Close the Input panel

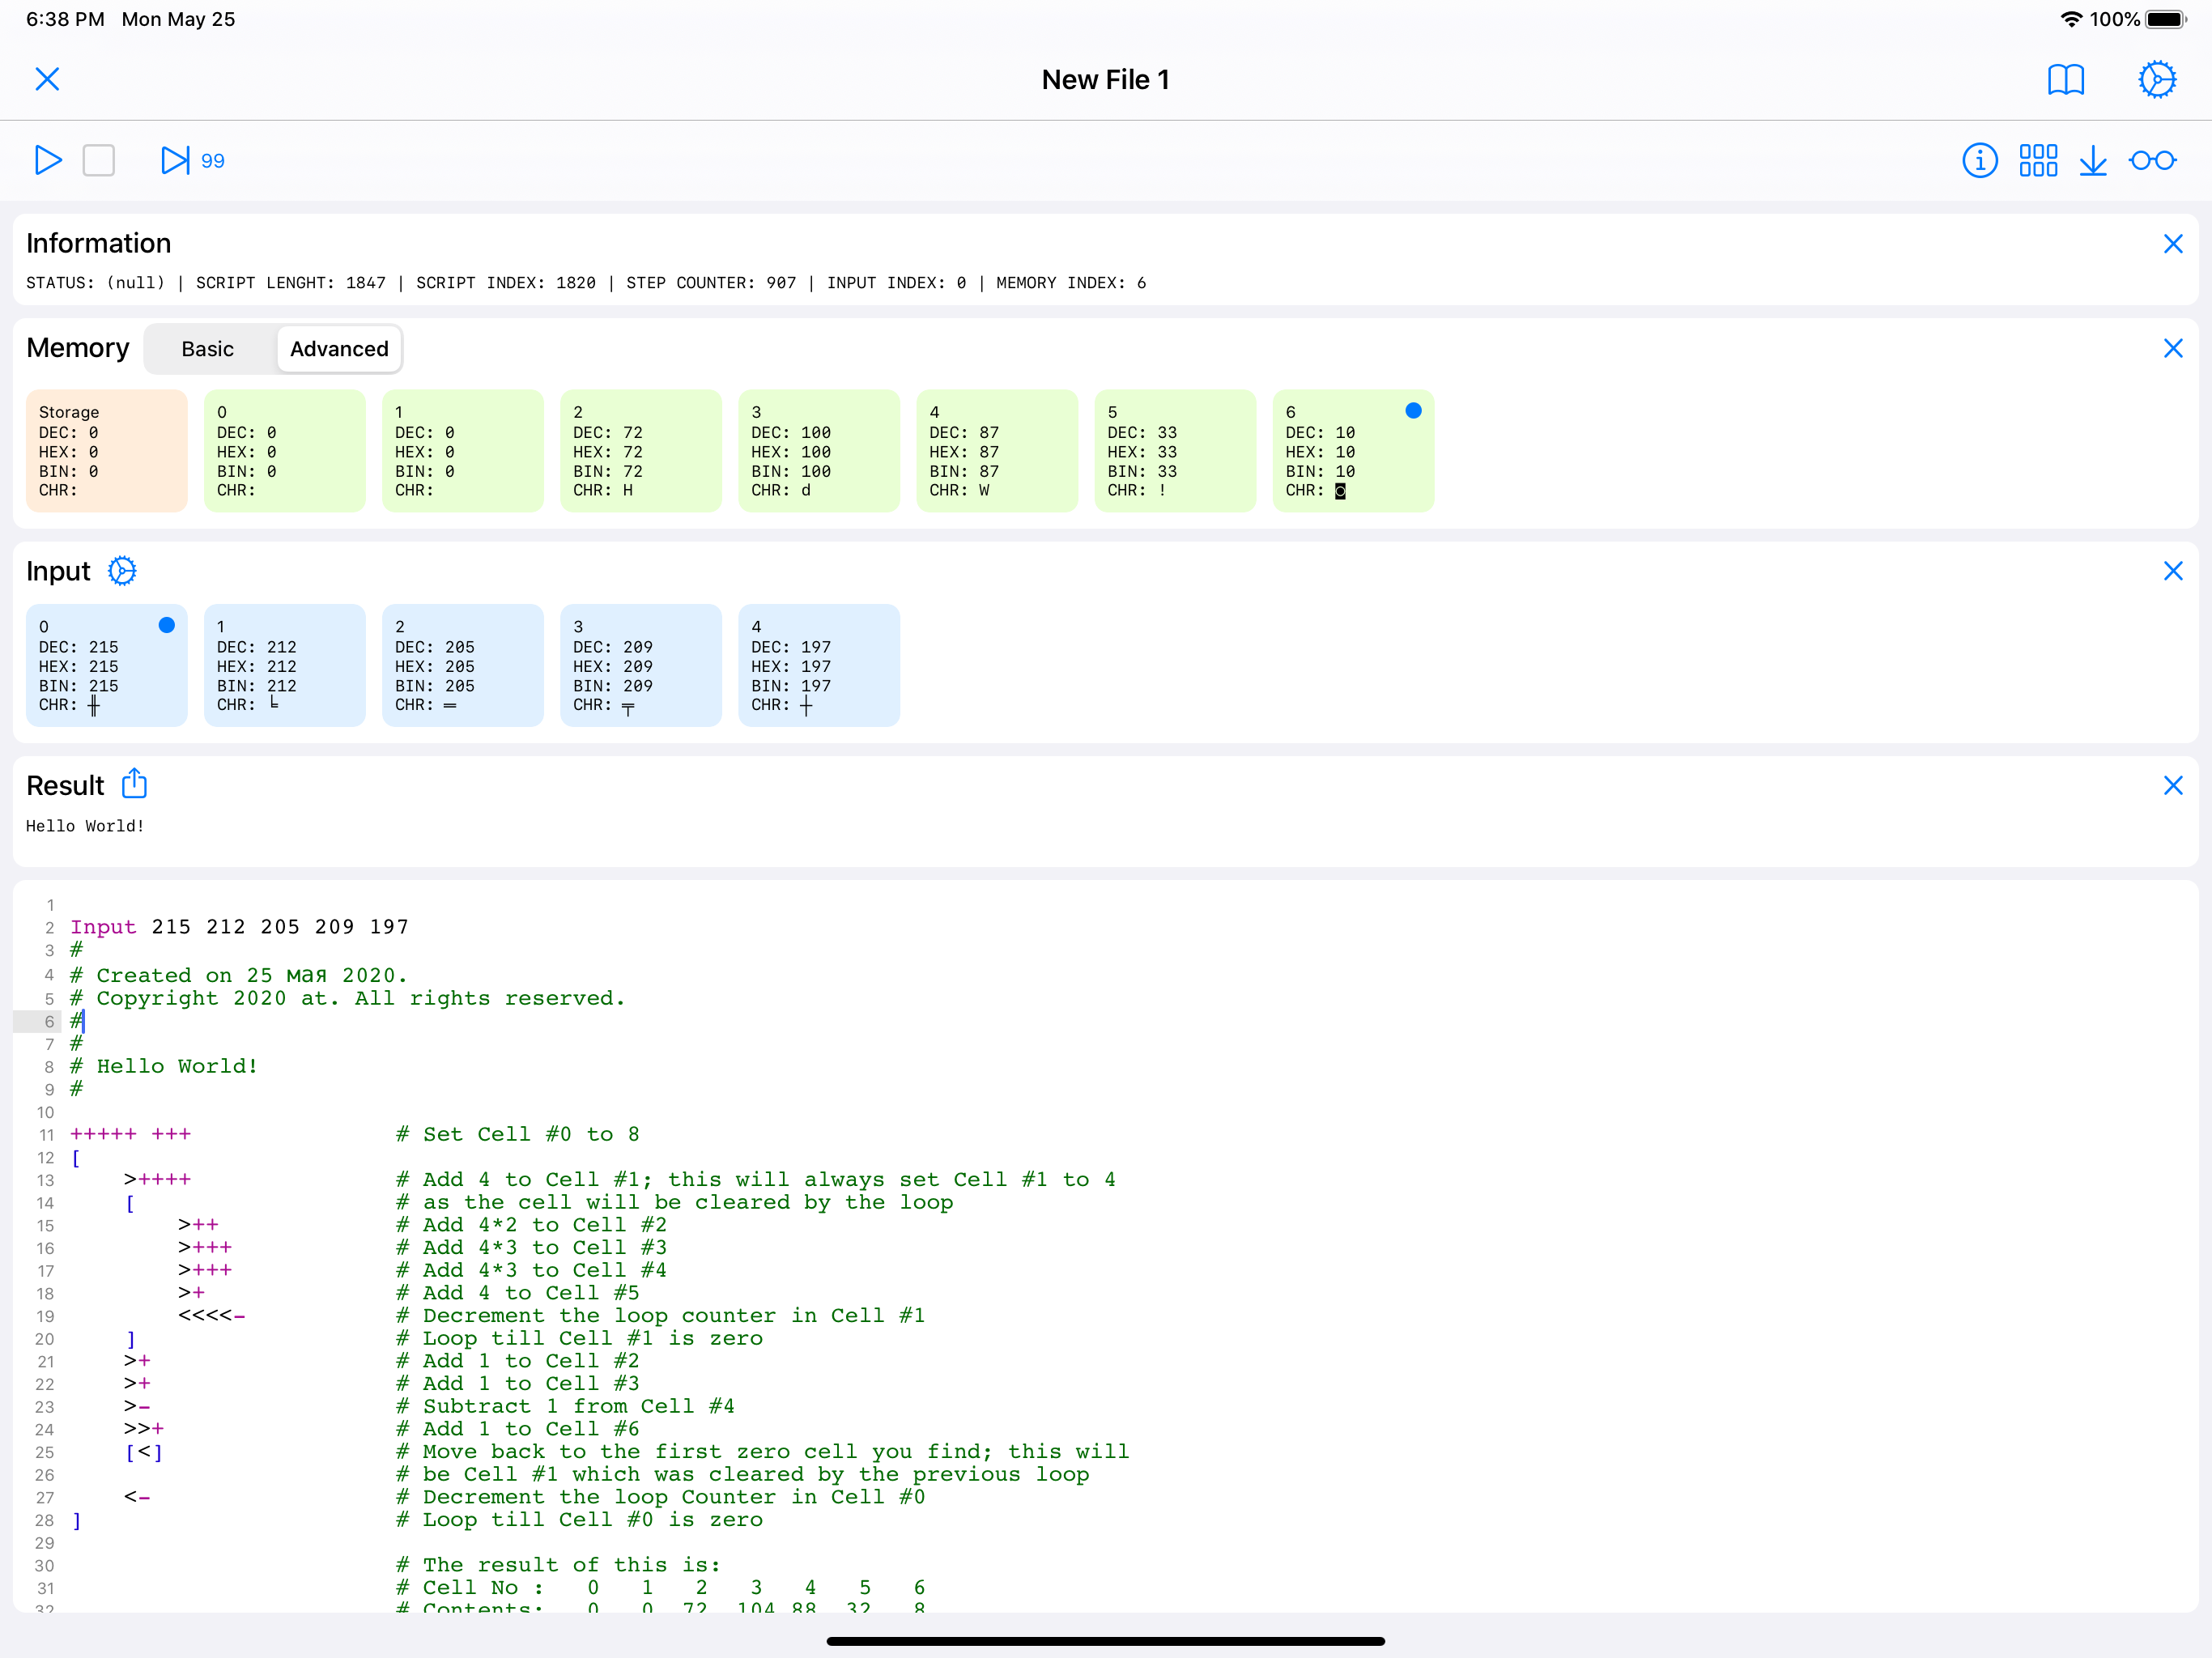click(2173, 570)
